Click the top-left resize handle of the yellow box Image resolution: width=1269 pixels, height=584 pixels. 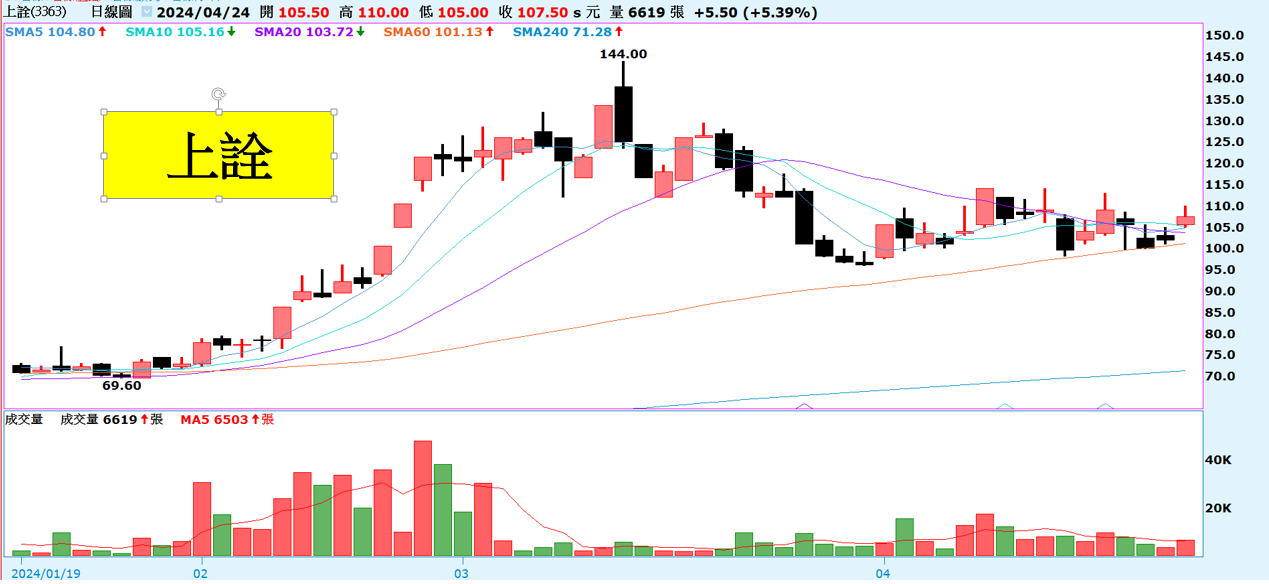click(104, 112)
